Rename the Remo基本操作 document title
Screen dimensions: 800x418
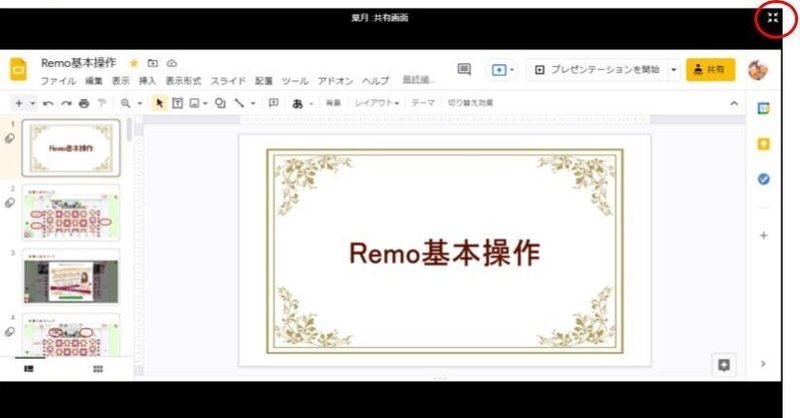click(79, 63)
